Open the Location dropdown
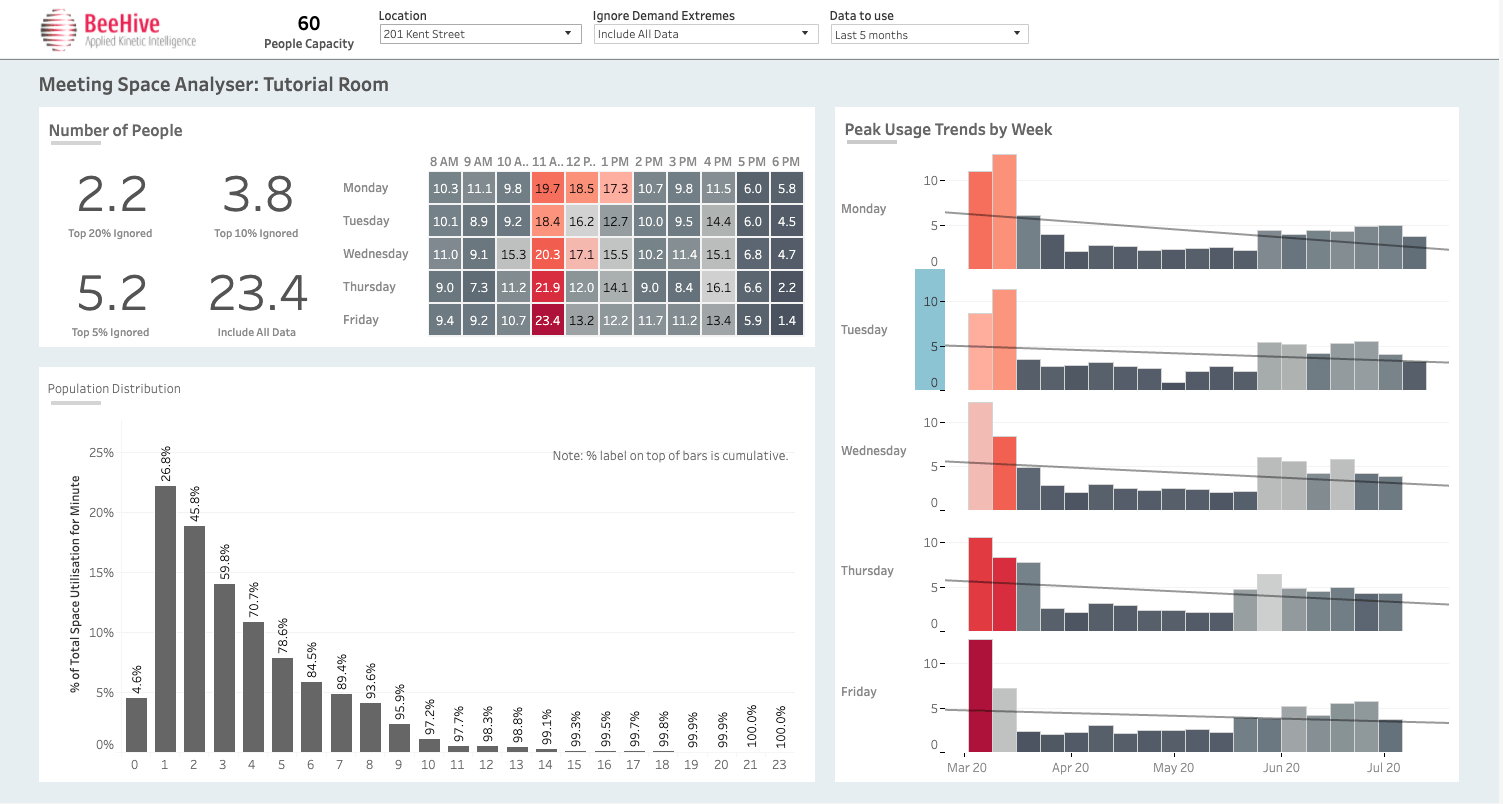This screenshot has height=804, width=1503. point(480,34)
